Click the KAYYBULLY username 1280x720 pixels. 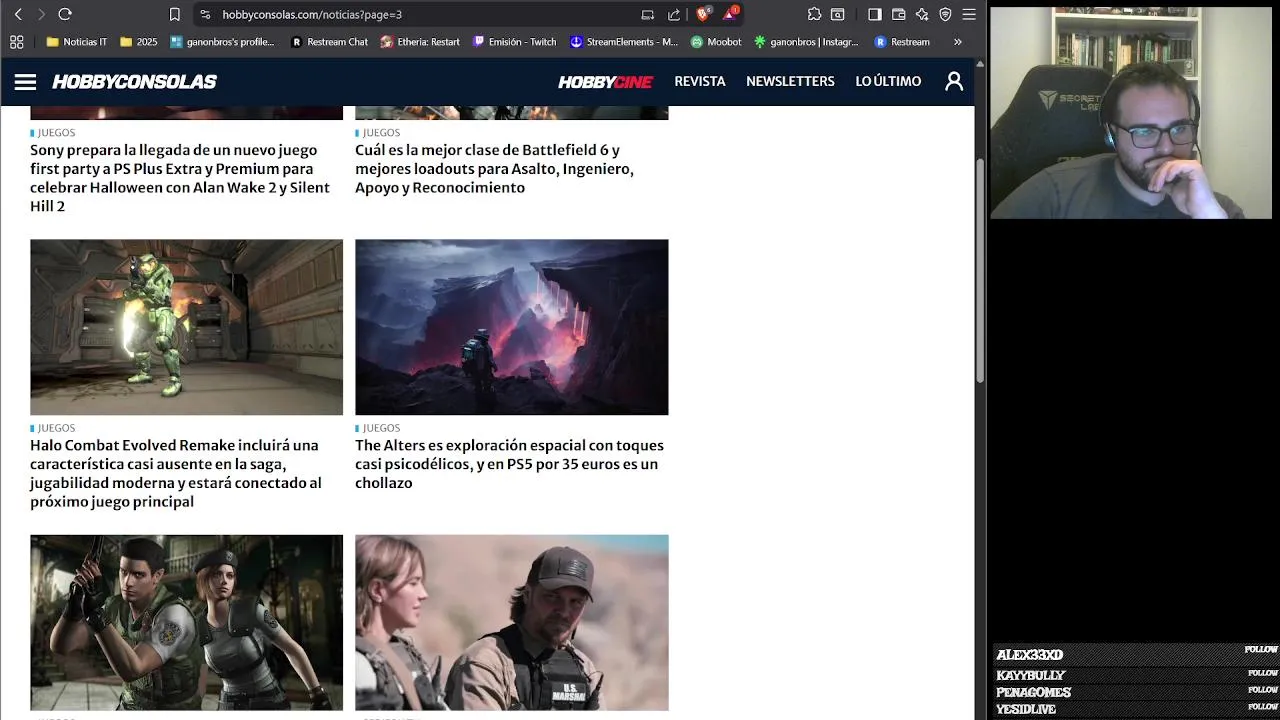1031,676
